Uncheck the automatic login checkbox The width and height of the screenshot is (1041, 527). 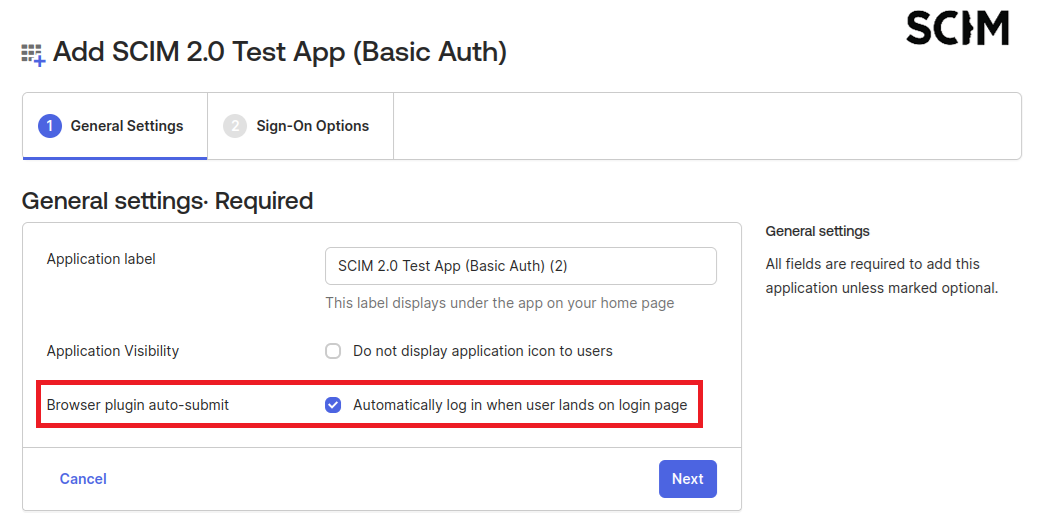(333, 405)
